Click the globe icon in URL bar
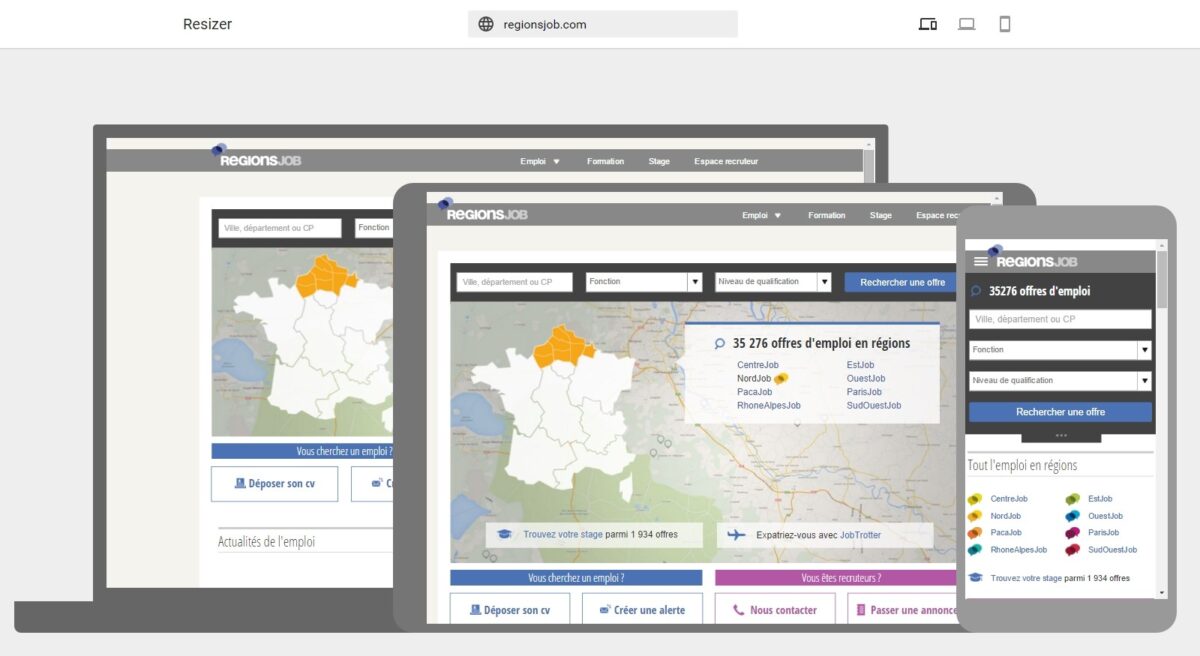 pos(486,24)
